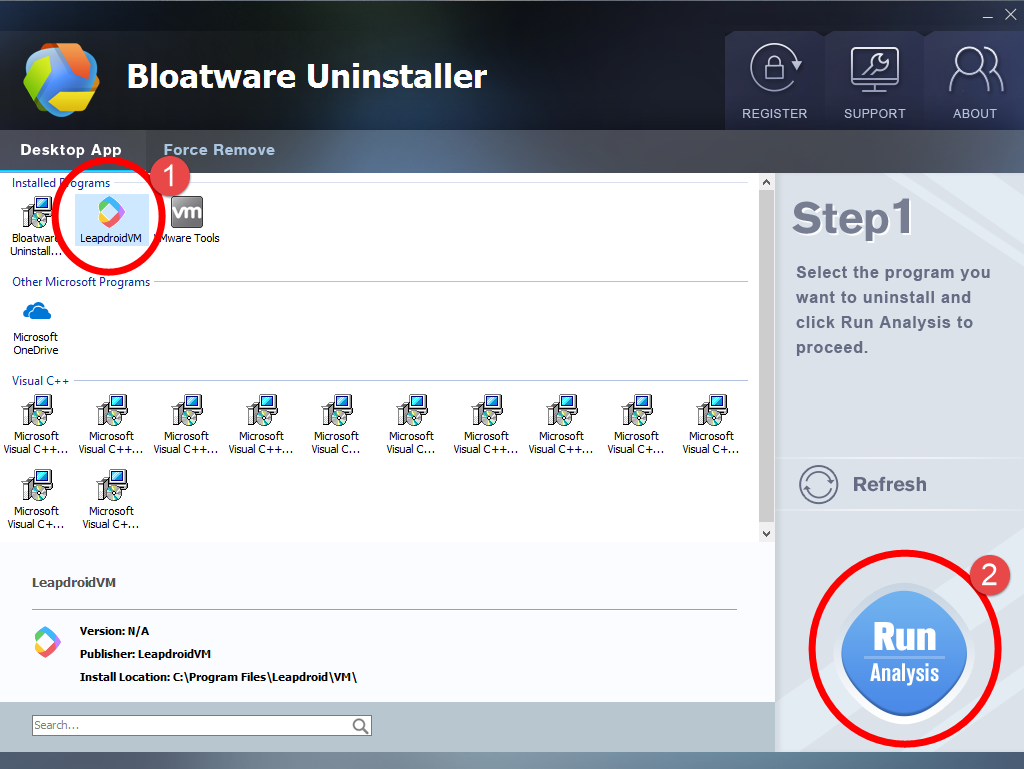1024x769 pixels.
Task: Click the Install Location path text
Action: [x=218, y=677]
